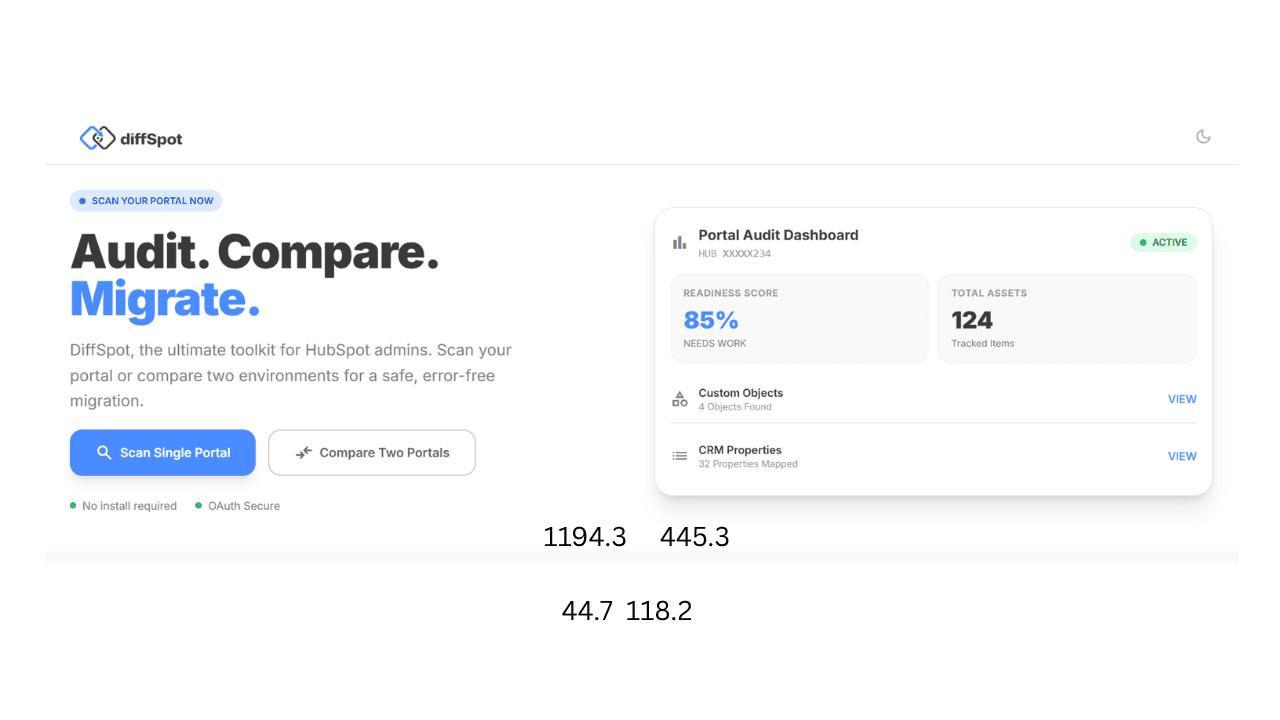The image size is (1280, 720).
Task: Click the CRM Properties list icon
Action: pos(680,456)
